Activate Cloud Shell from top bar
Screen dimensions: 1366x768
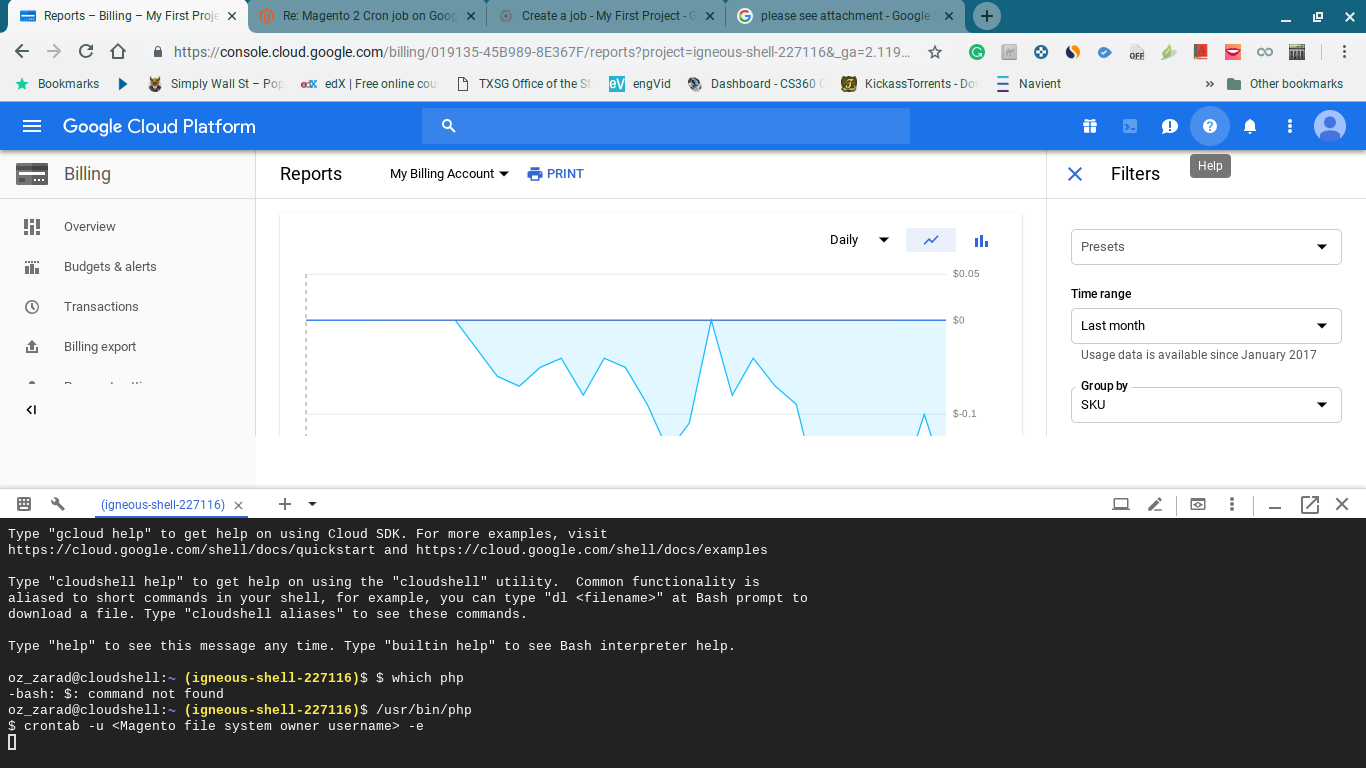(1129, 126)
